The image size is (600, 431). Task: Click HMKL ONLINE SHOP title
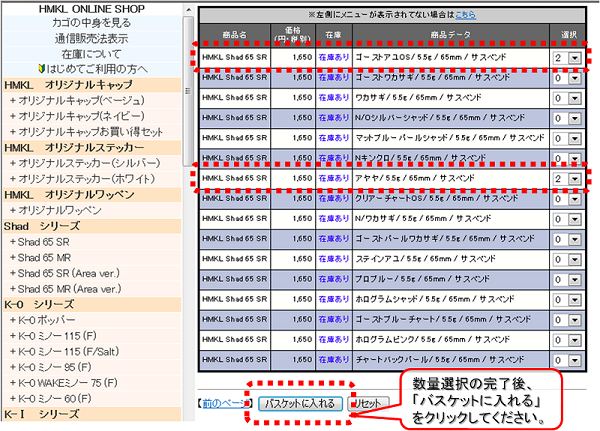(92, 9)
